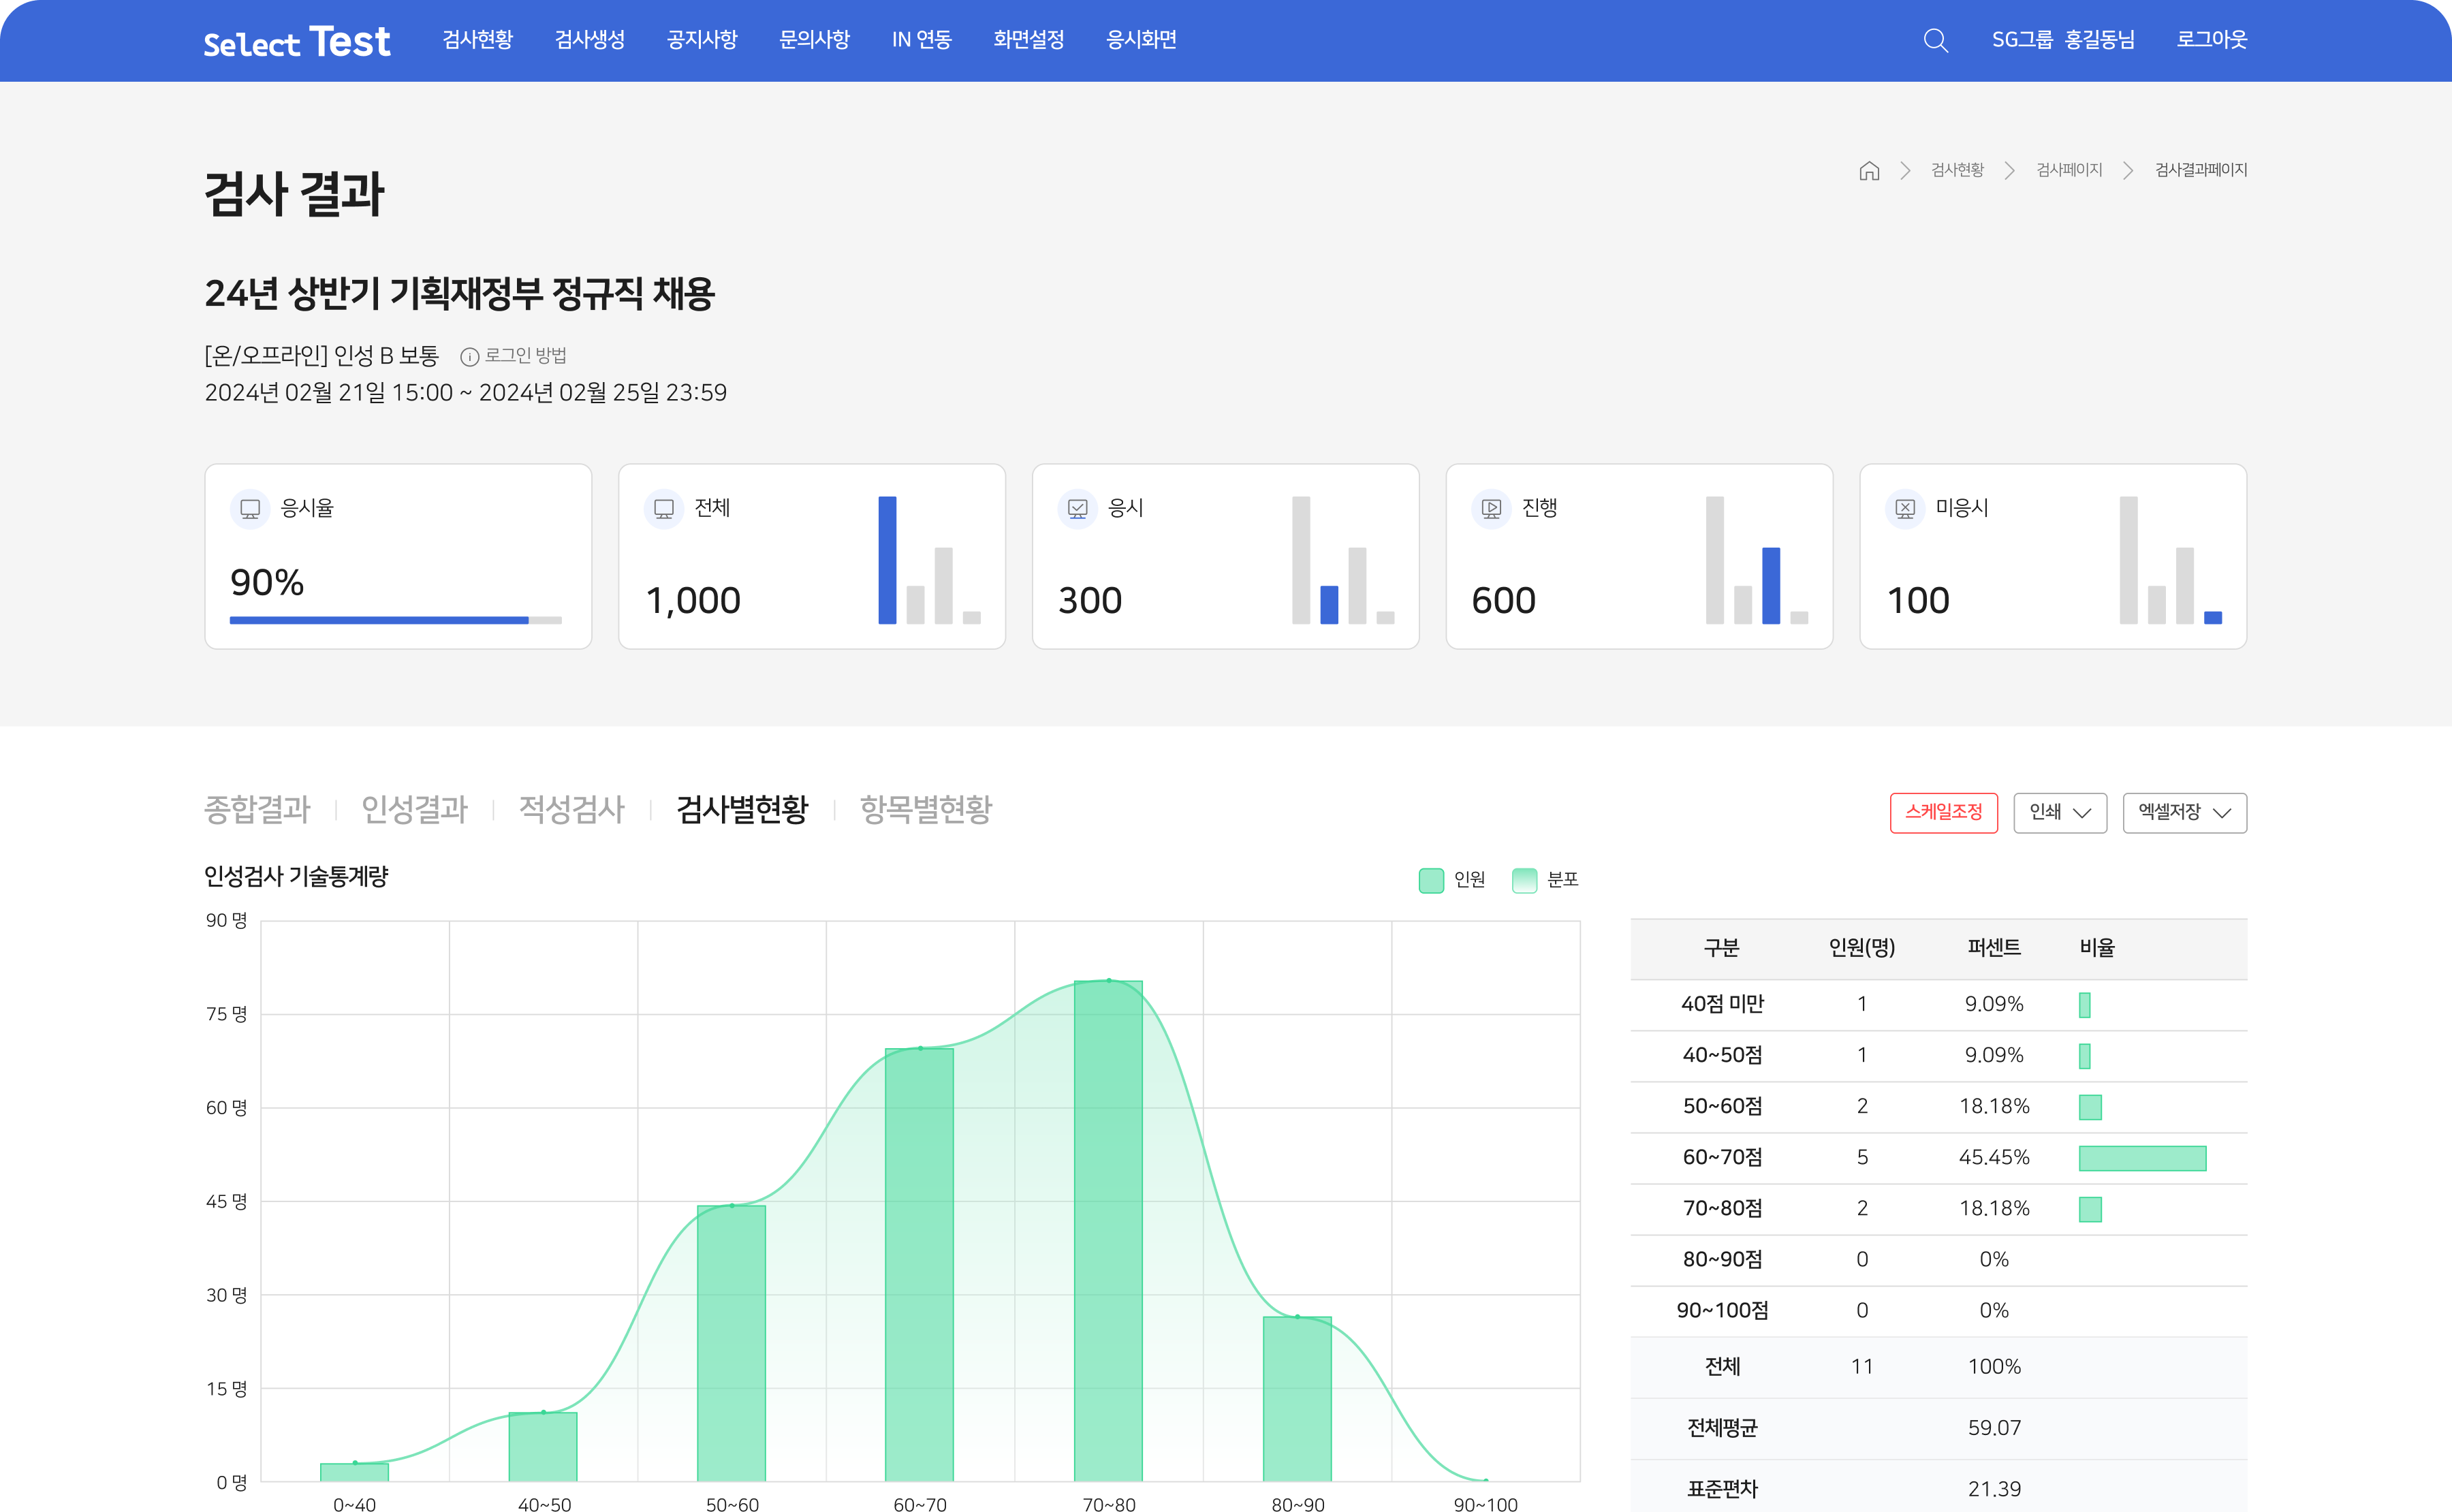Click the 로그인 방법 link text
This screenshot has width=2452, height=1512.
click(525, 356)
